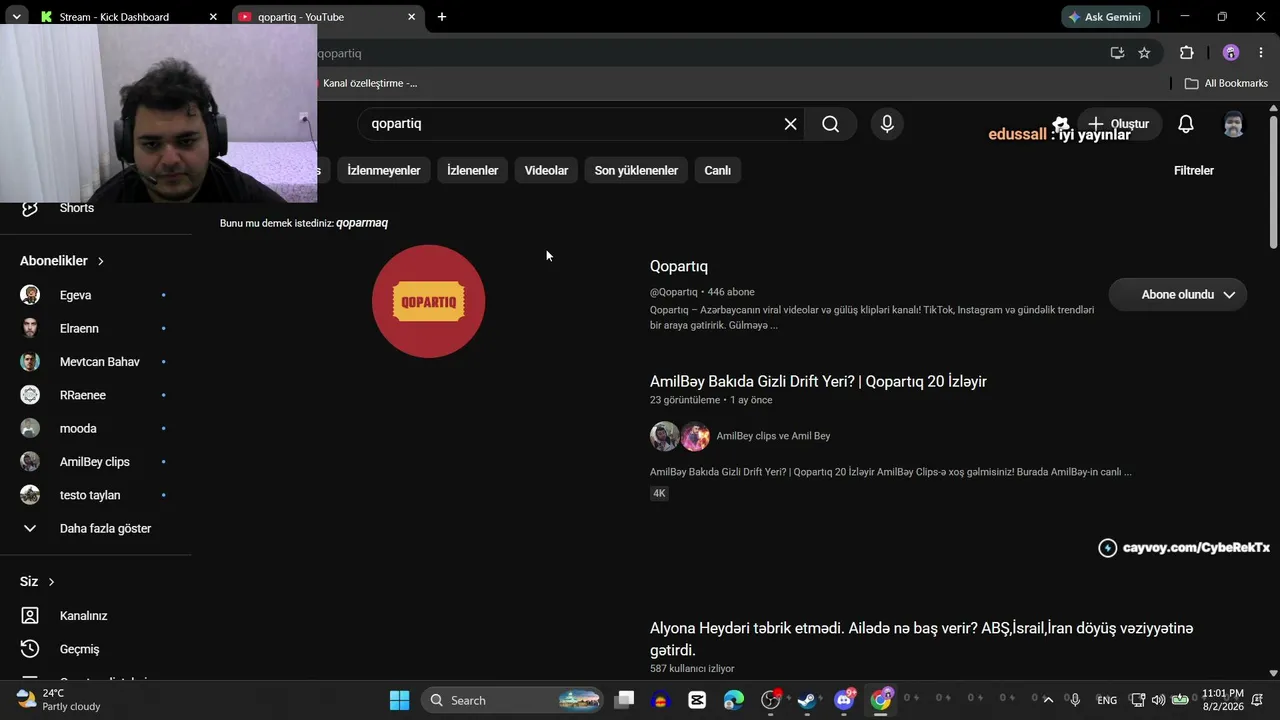Screen dimensions: 1280x720
Task: Open the Qopartiq channel logo
Action: (428, 301)
